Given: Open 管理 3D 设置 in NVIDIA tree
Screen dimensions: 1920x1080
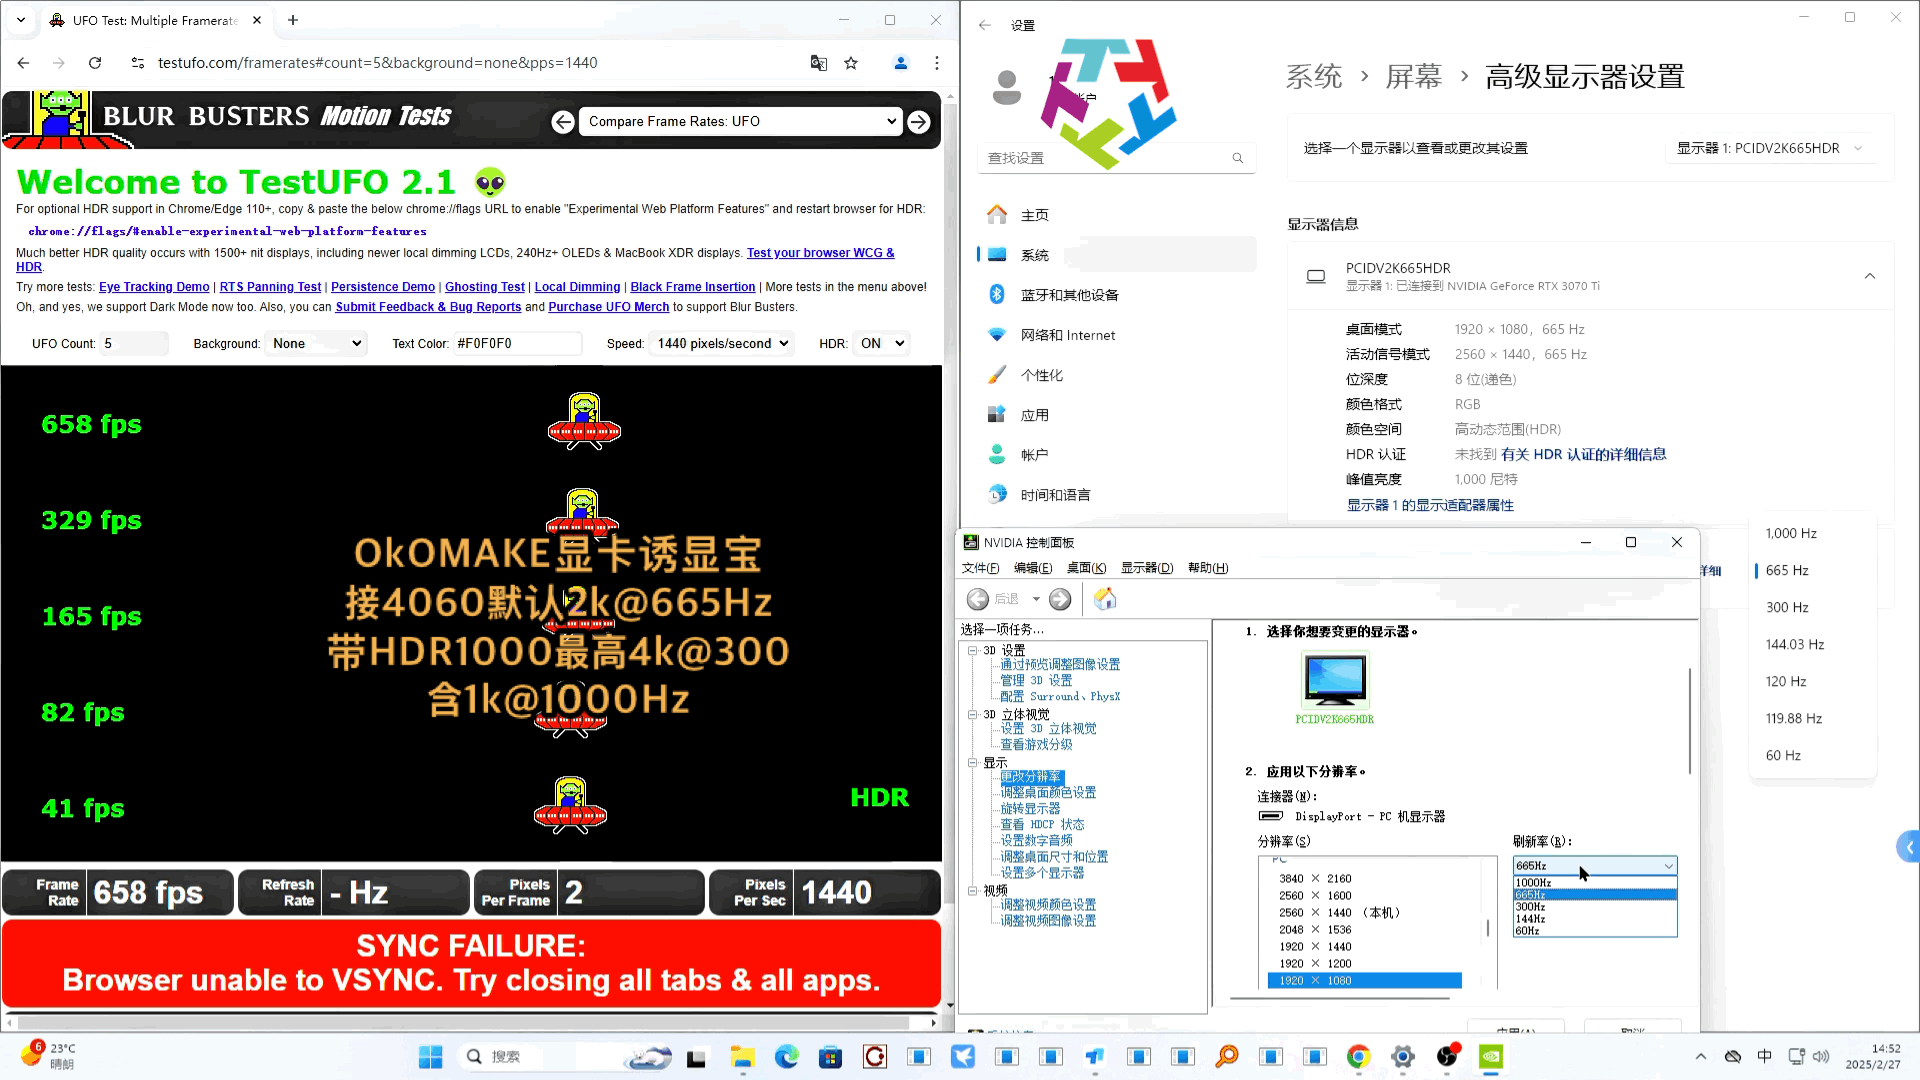Looking at the screenshot, I should pyautogui.click(x=1036, y=681).
